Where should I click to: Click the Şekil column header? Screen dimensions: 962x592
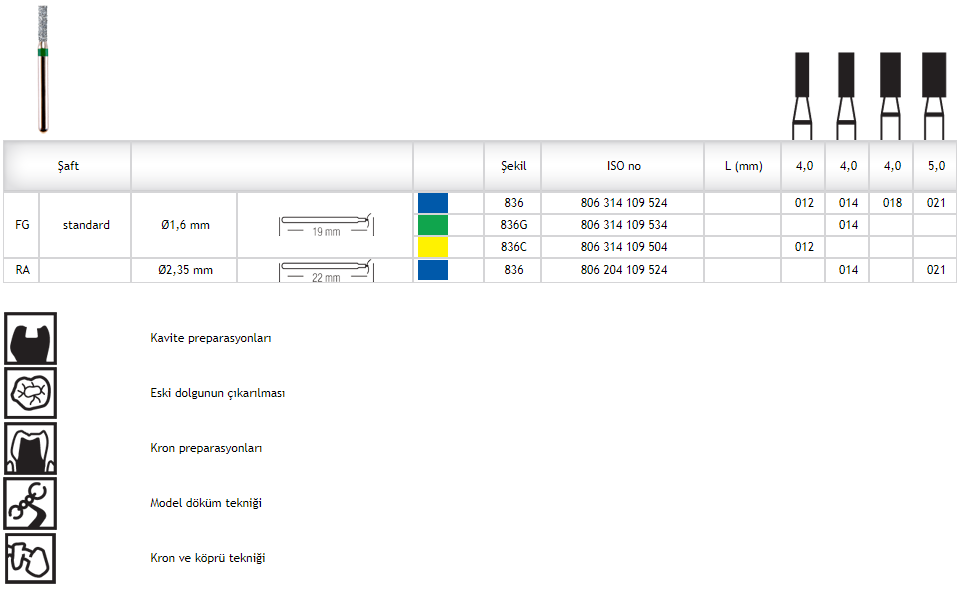(513, 166)
